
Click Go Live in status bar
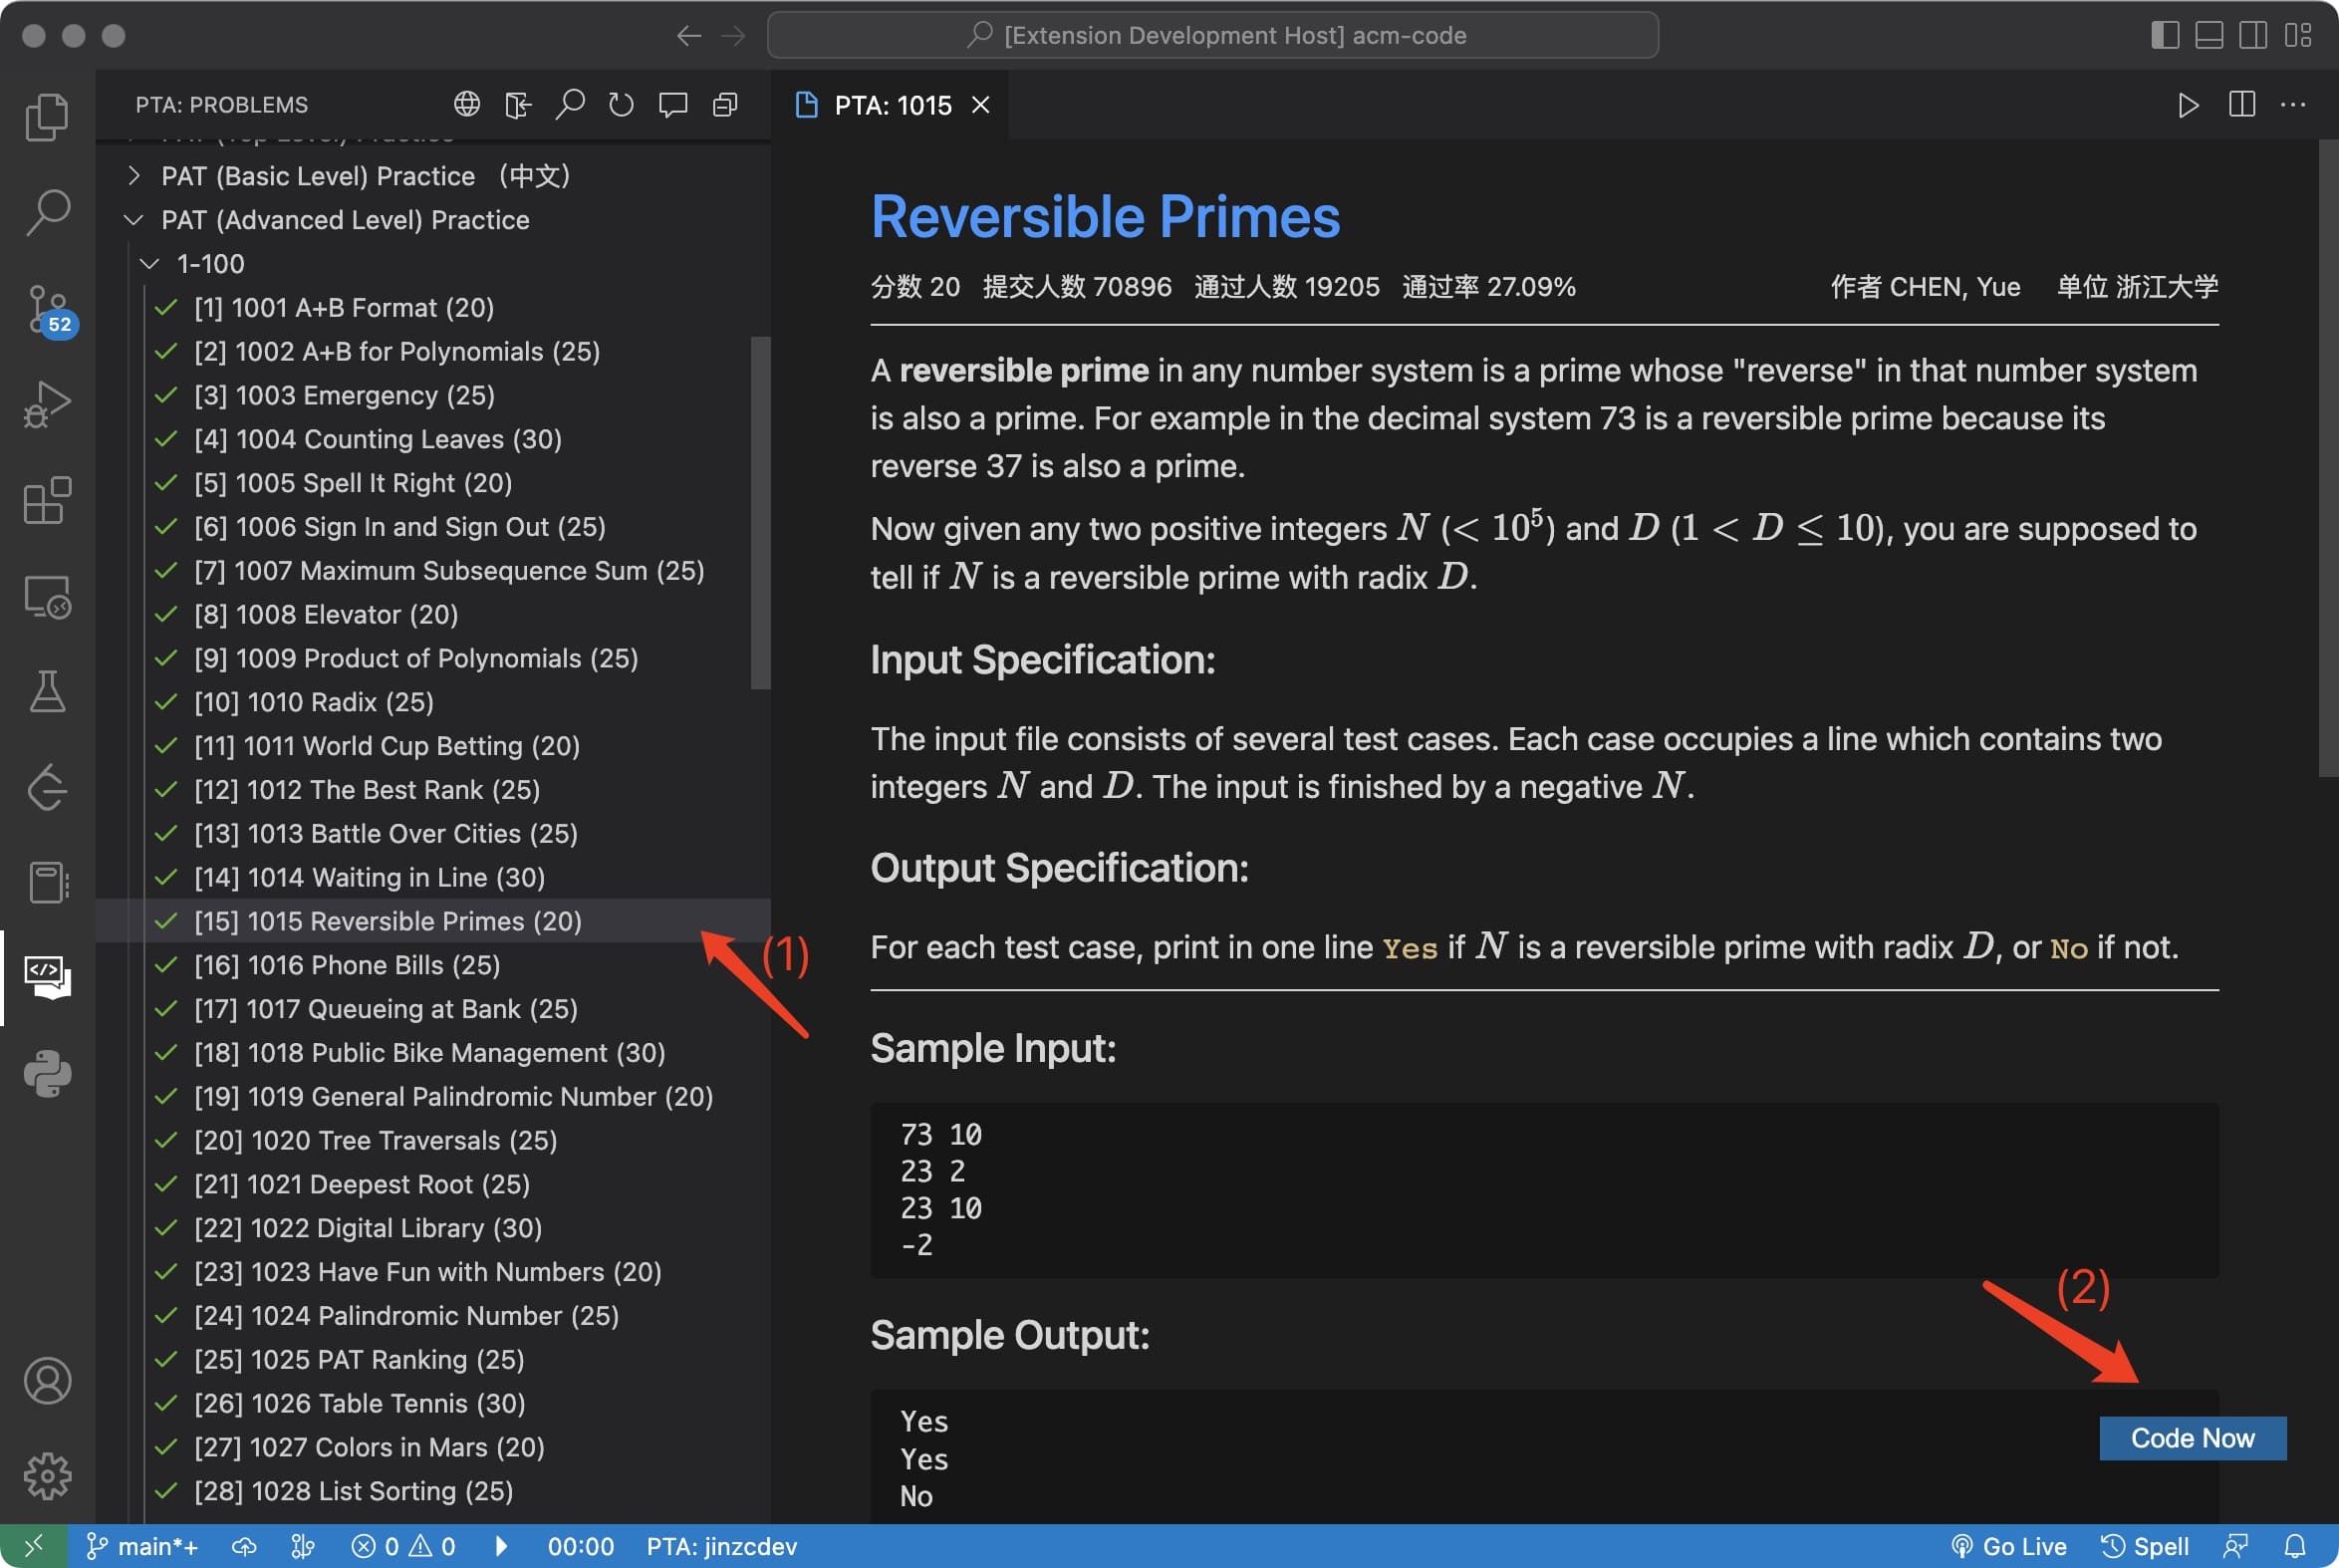click(x=2008, y=1546)
